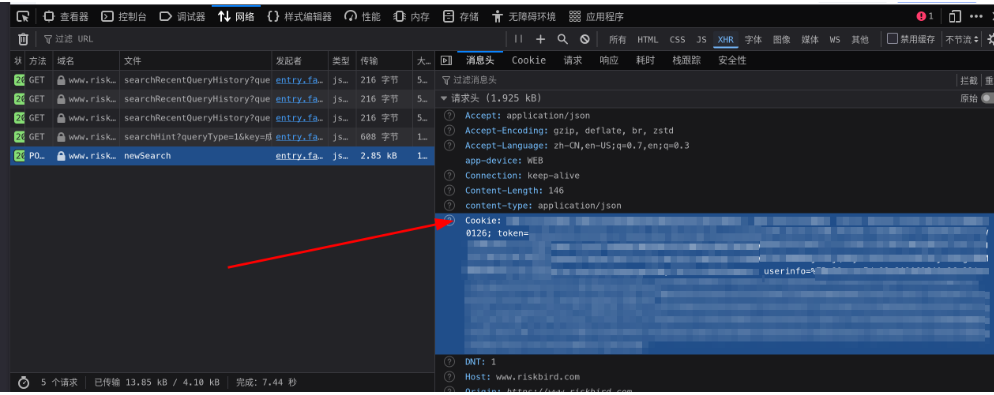
Task: Collapse the request details pane toggle icon
Action: [446, 60]
